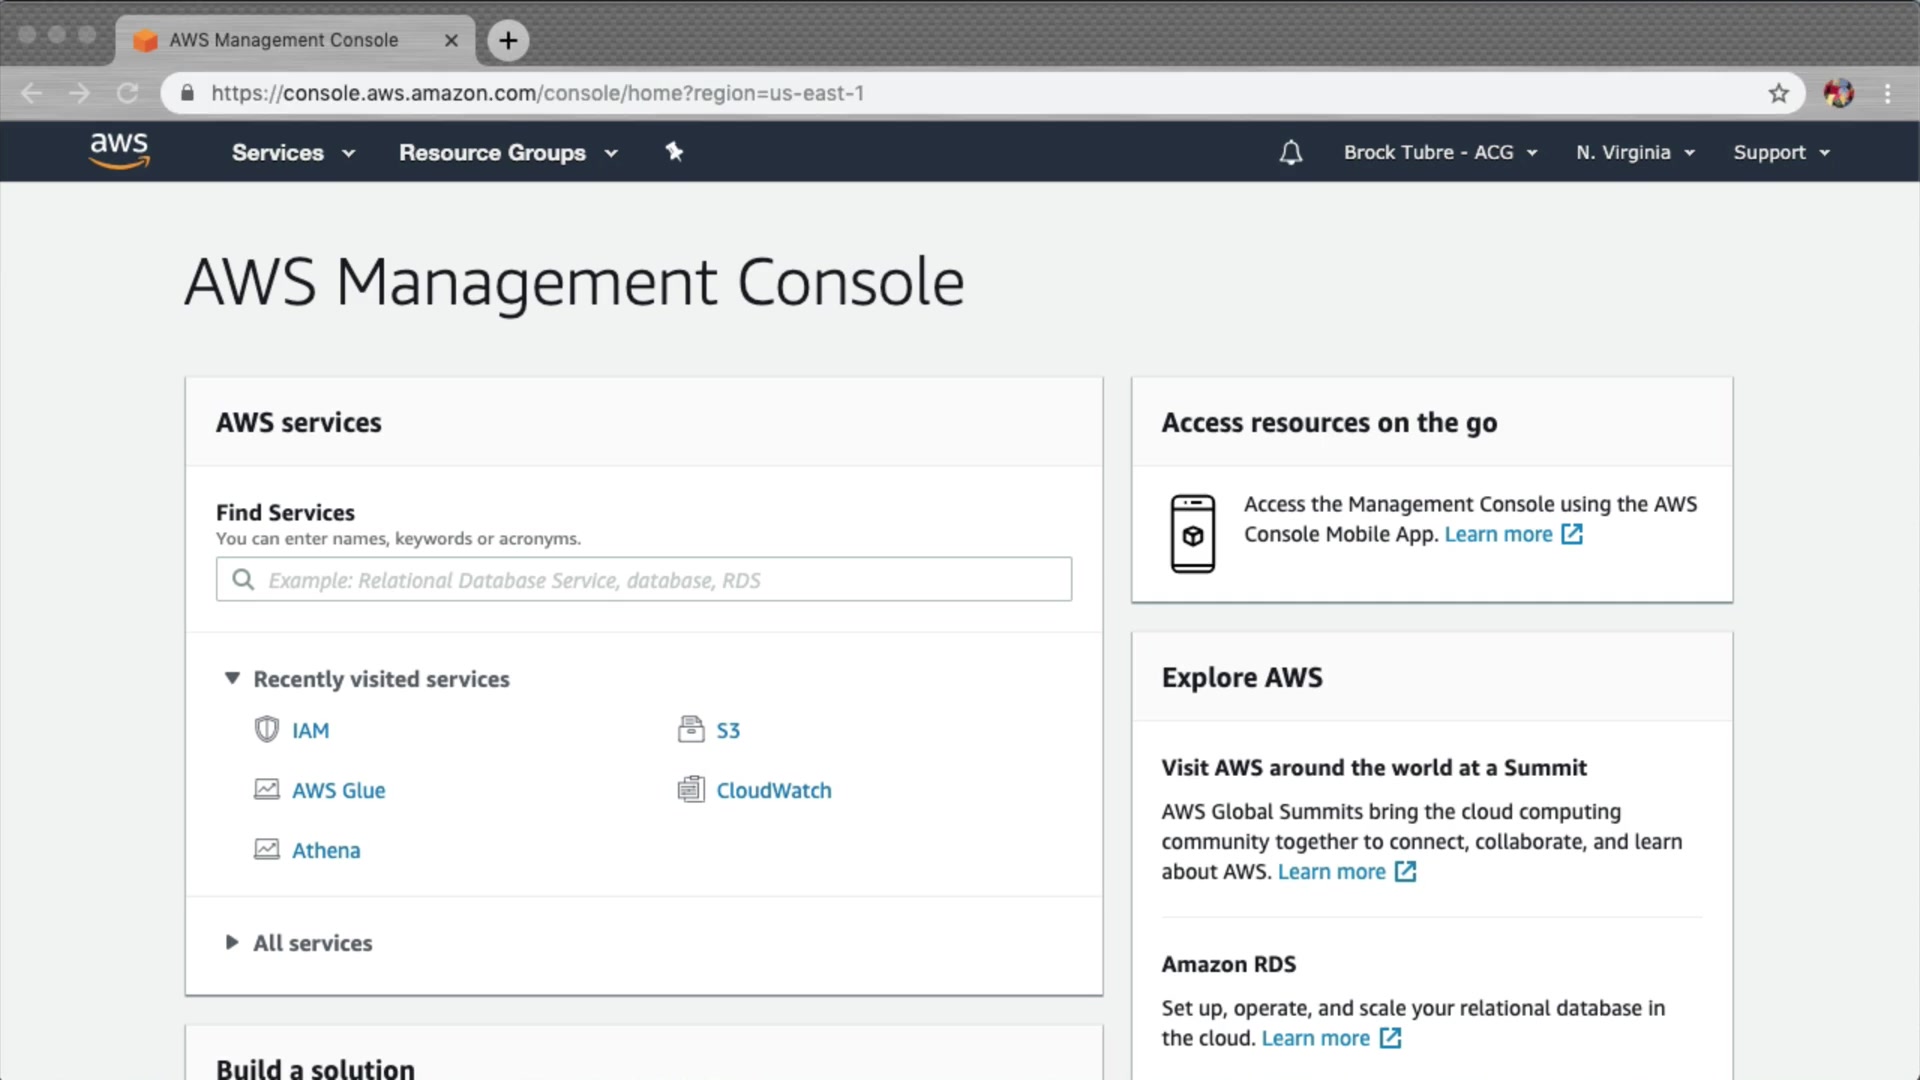
Task: Open the Chrome profile avatar
Action: pos(1838,94)
